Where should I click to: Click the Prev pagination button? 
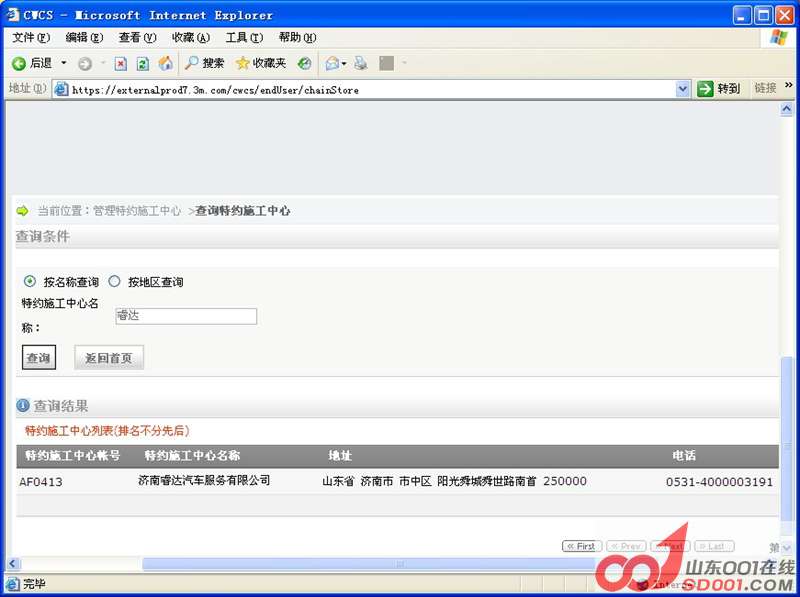click(626, 546)
